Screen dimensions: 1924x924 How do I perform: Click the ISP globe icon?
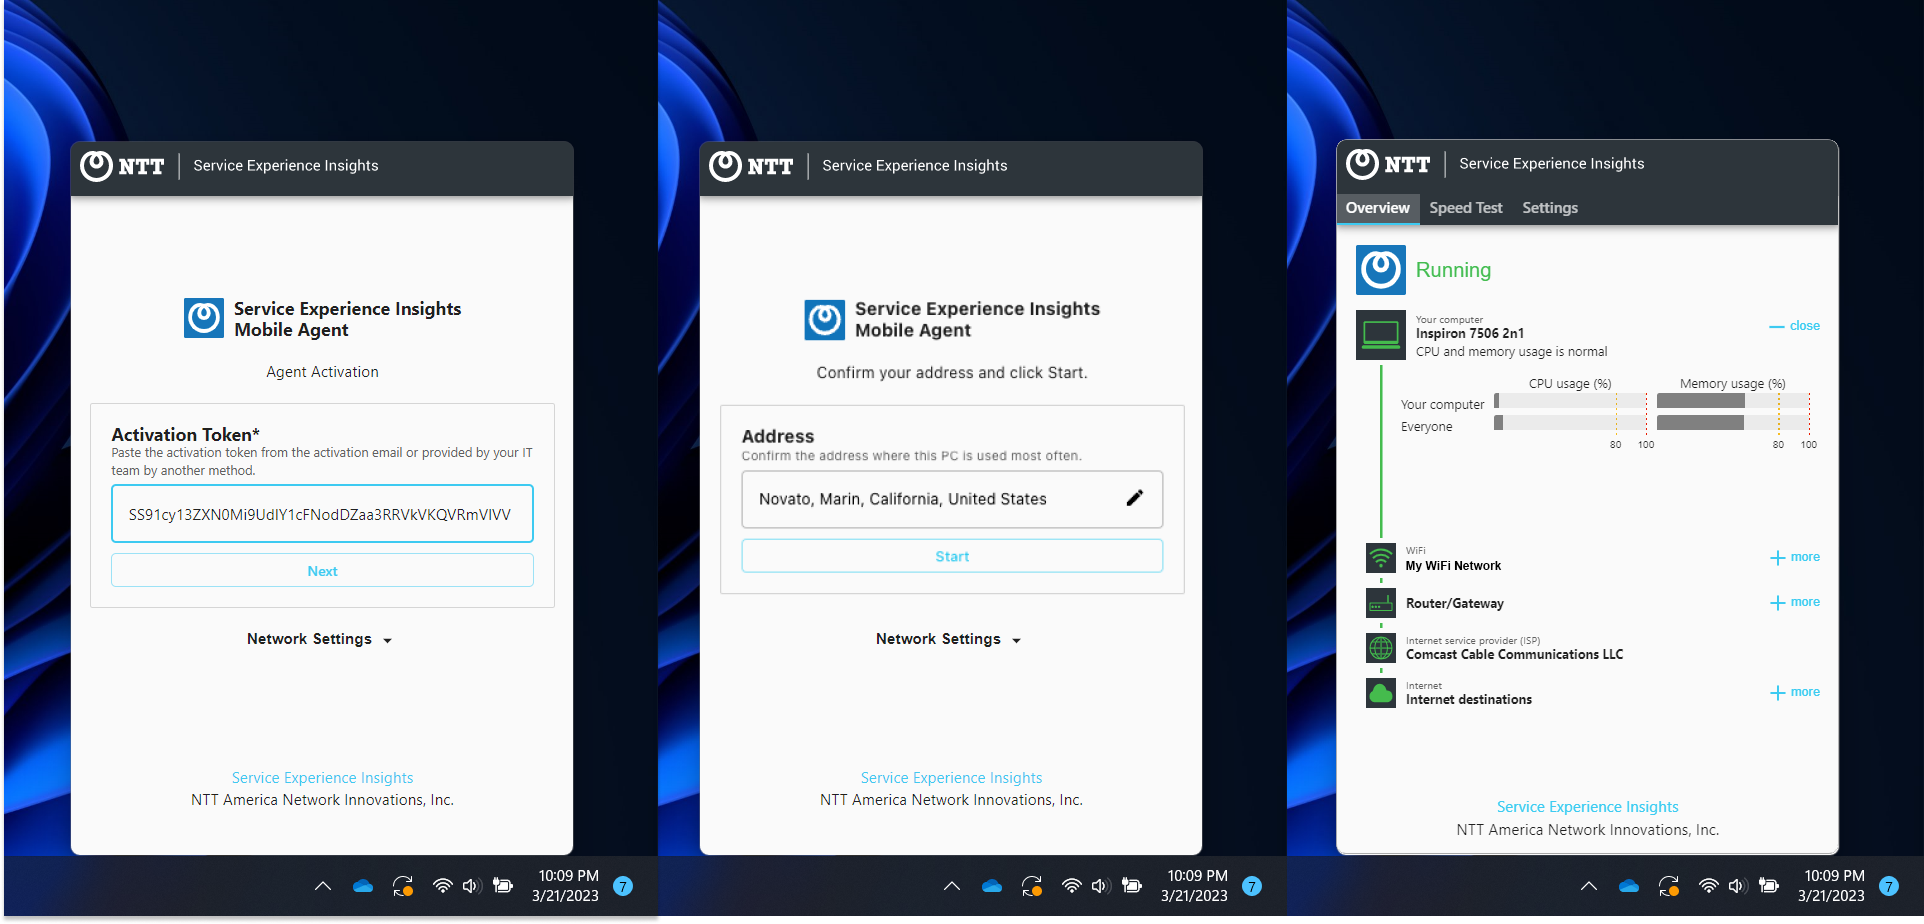1380,648
